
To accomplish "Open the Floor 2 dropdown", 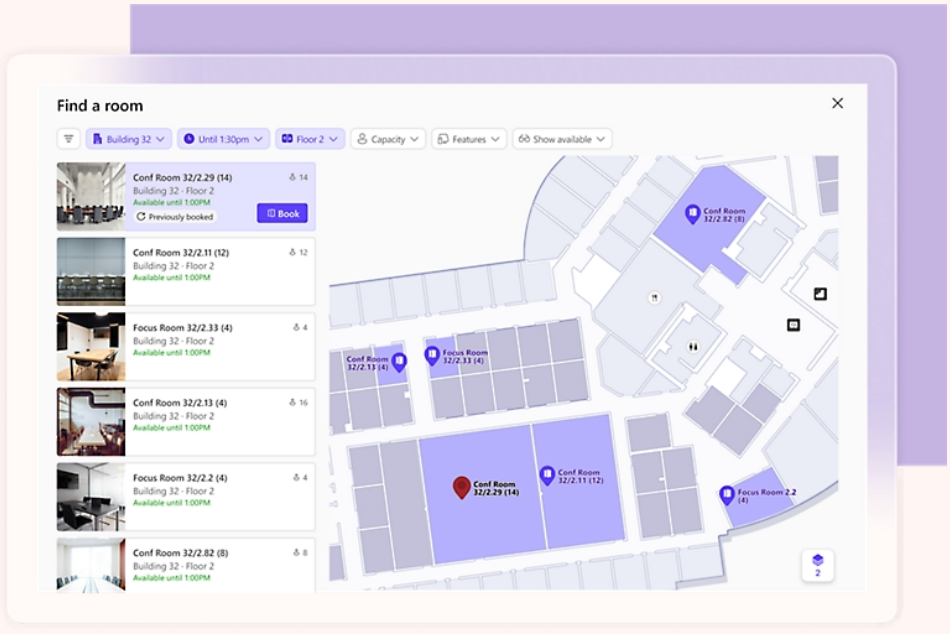I will [310, 139].
